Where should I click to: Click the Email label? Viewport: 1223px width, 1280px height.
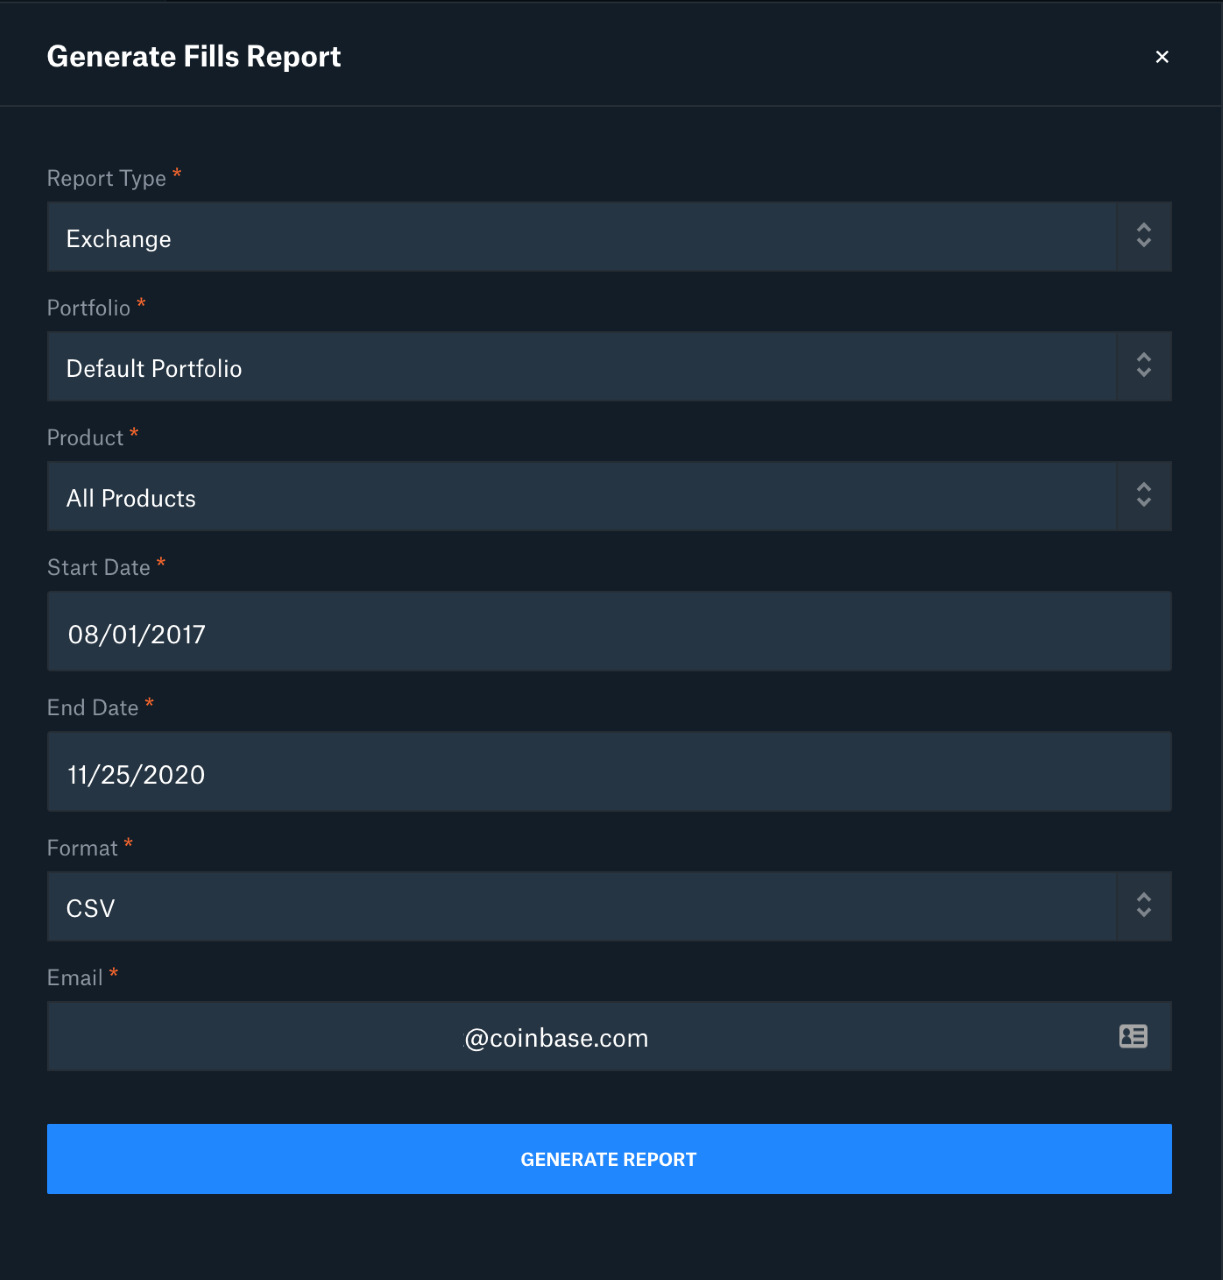[x=75, y=978]
